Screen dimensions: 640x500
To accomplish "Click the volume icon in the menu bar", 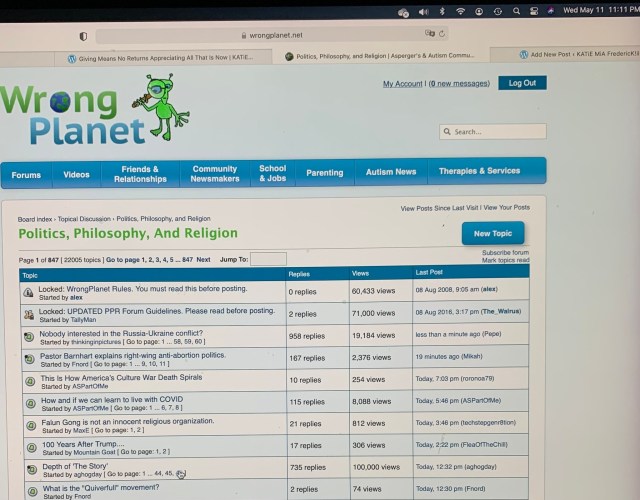I will [x=421, y=12].
